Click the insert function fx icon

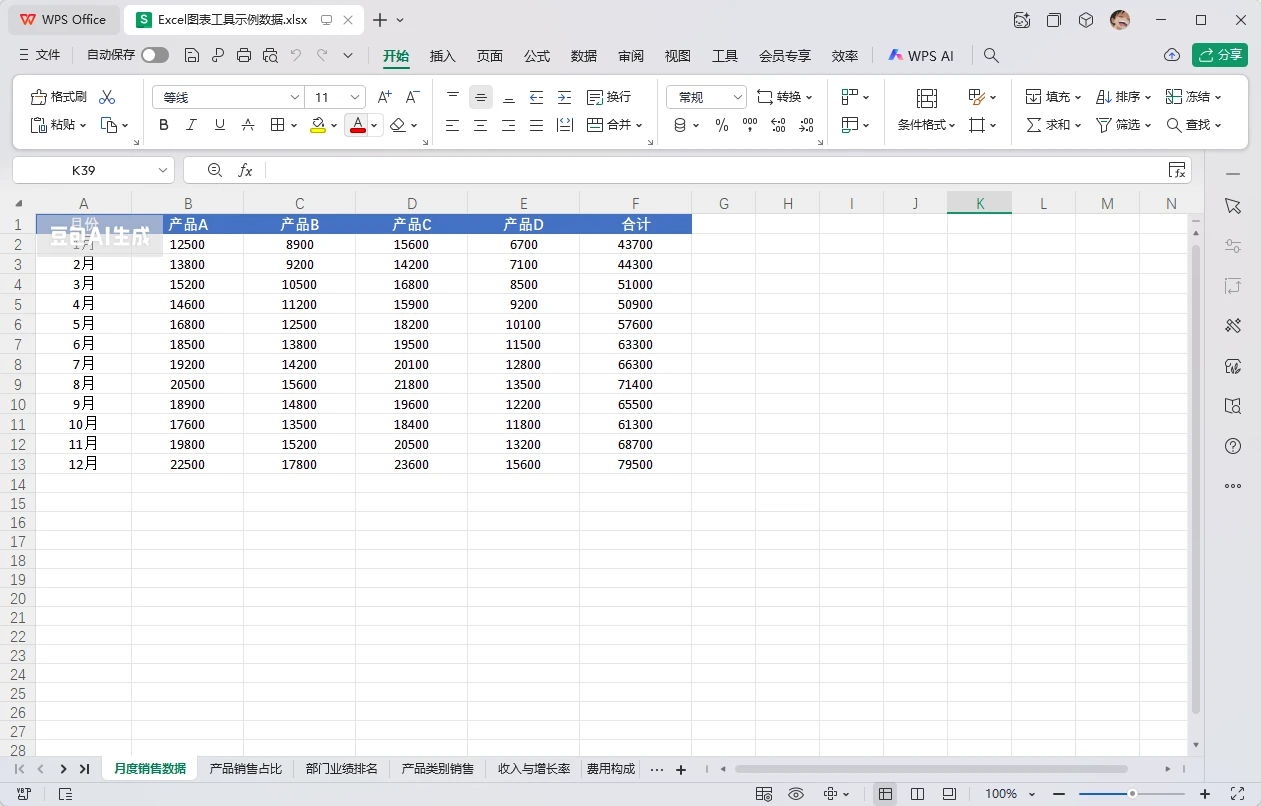(245, 170)
